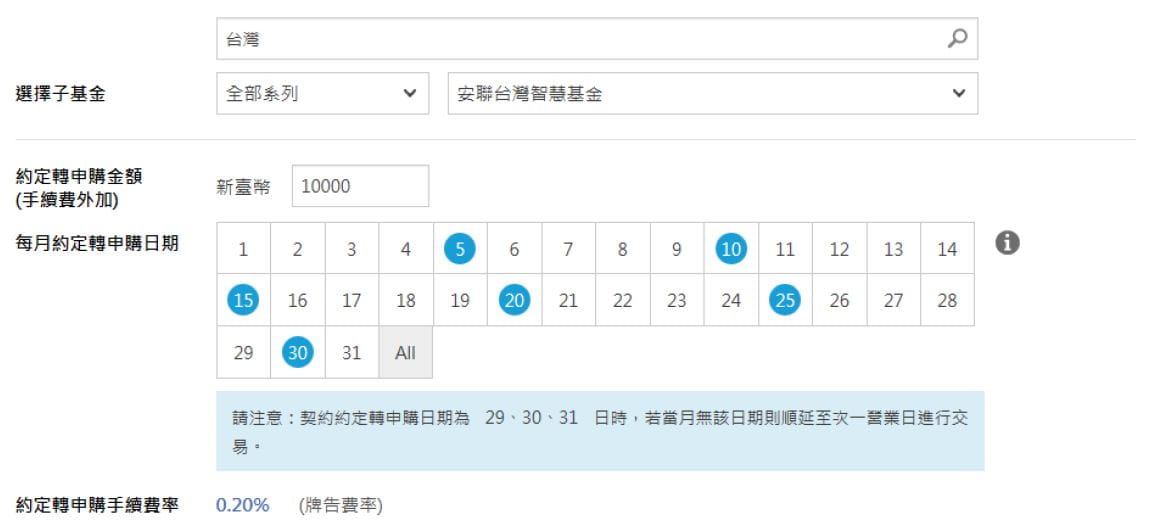Open the 全部系列 series dropdown
This screenshot has width=1158, height=530.
pyautogui.click(x=323, y=93)
